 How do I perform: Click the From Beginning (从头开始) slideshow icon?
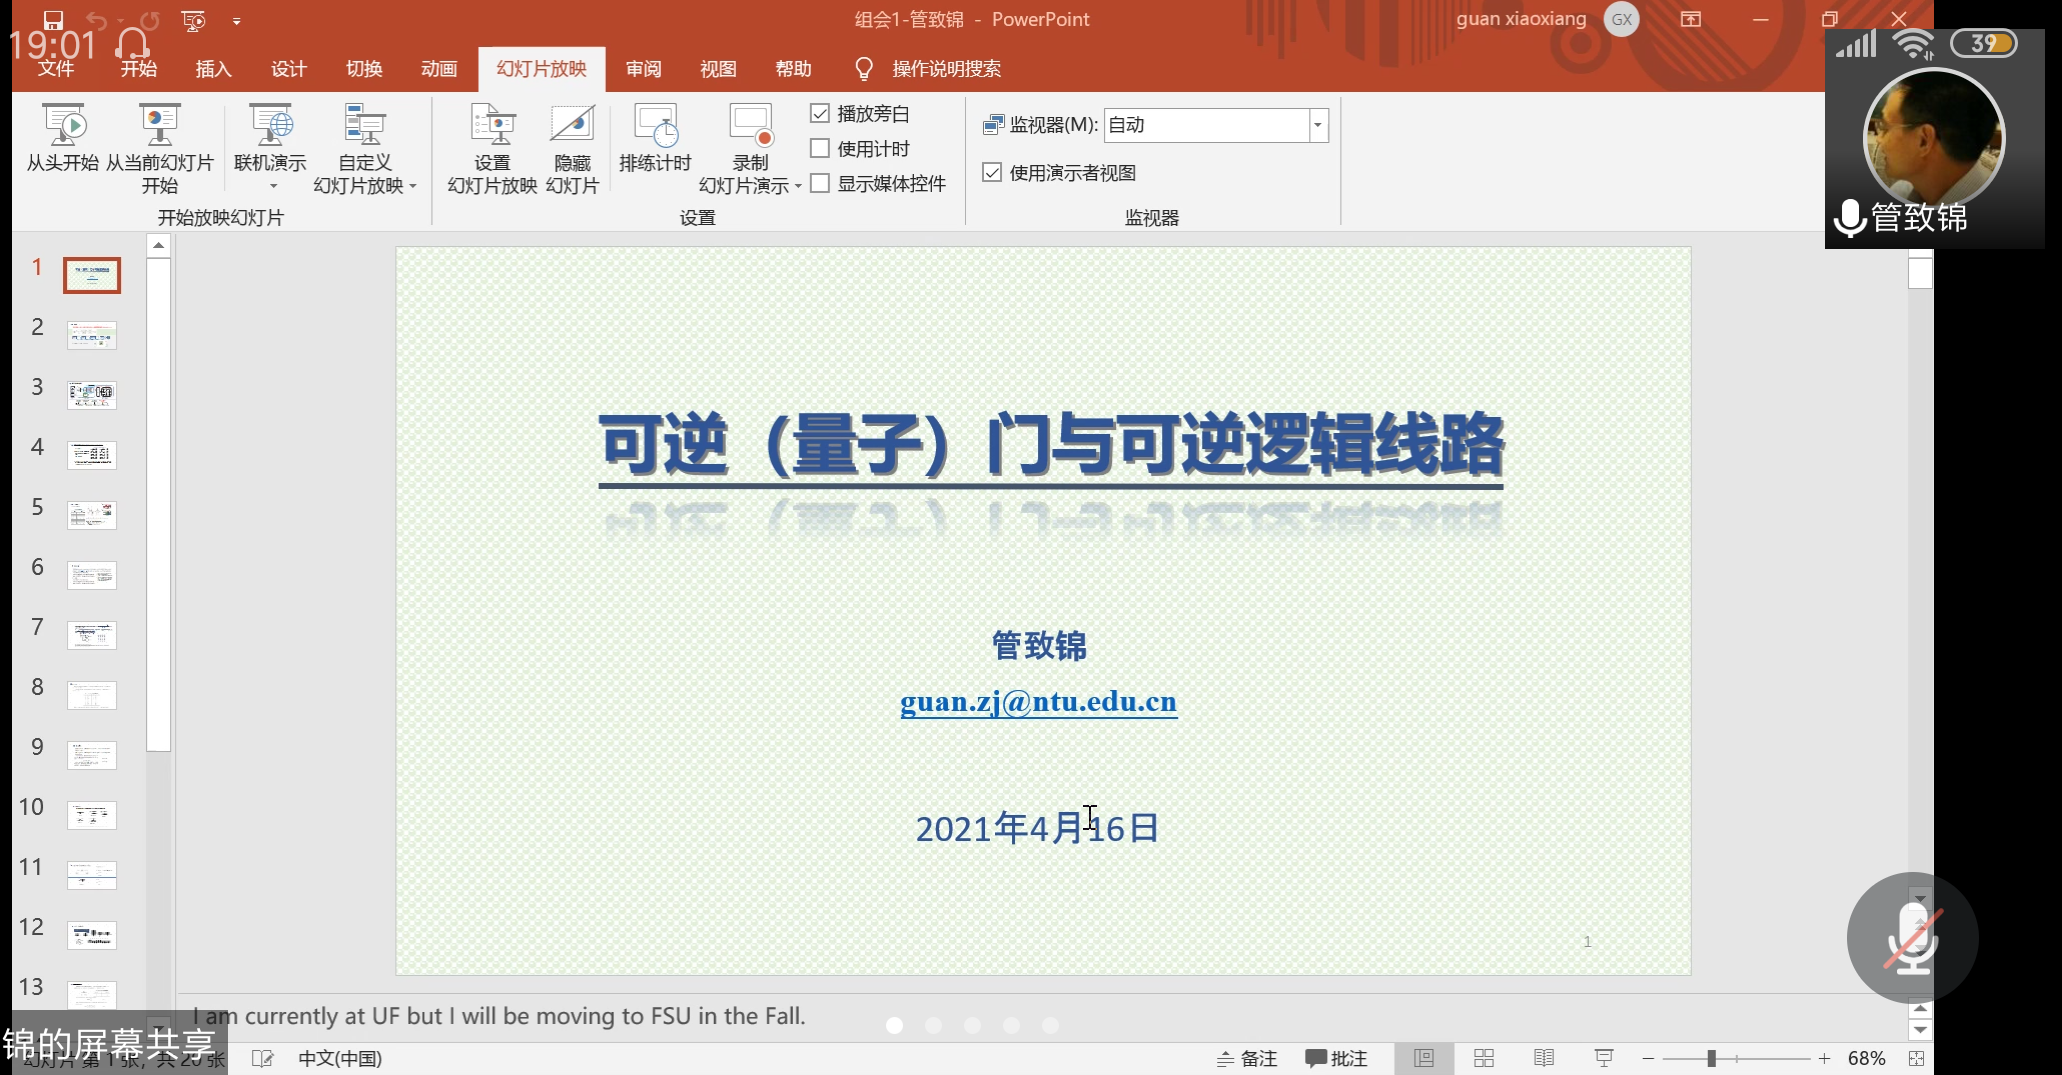63,127
